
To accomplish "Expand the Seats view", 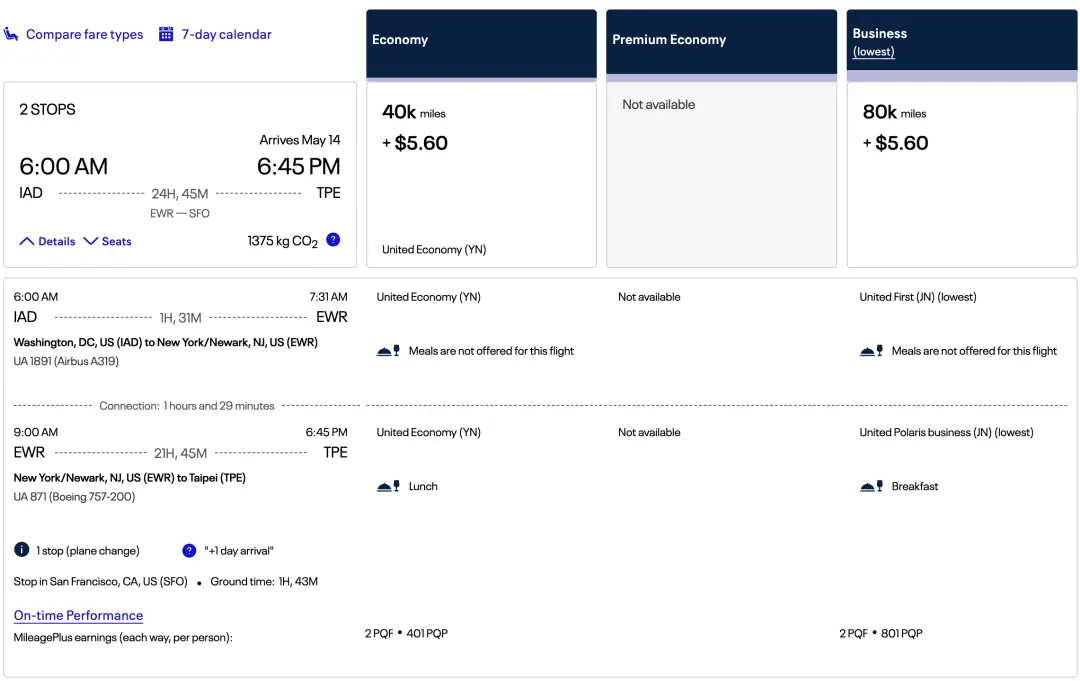I will coord(107,241).
